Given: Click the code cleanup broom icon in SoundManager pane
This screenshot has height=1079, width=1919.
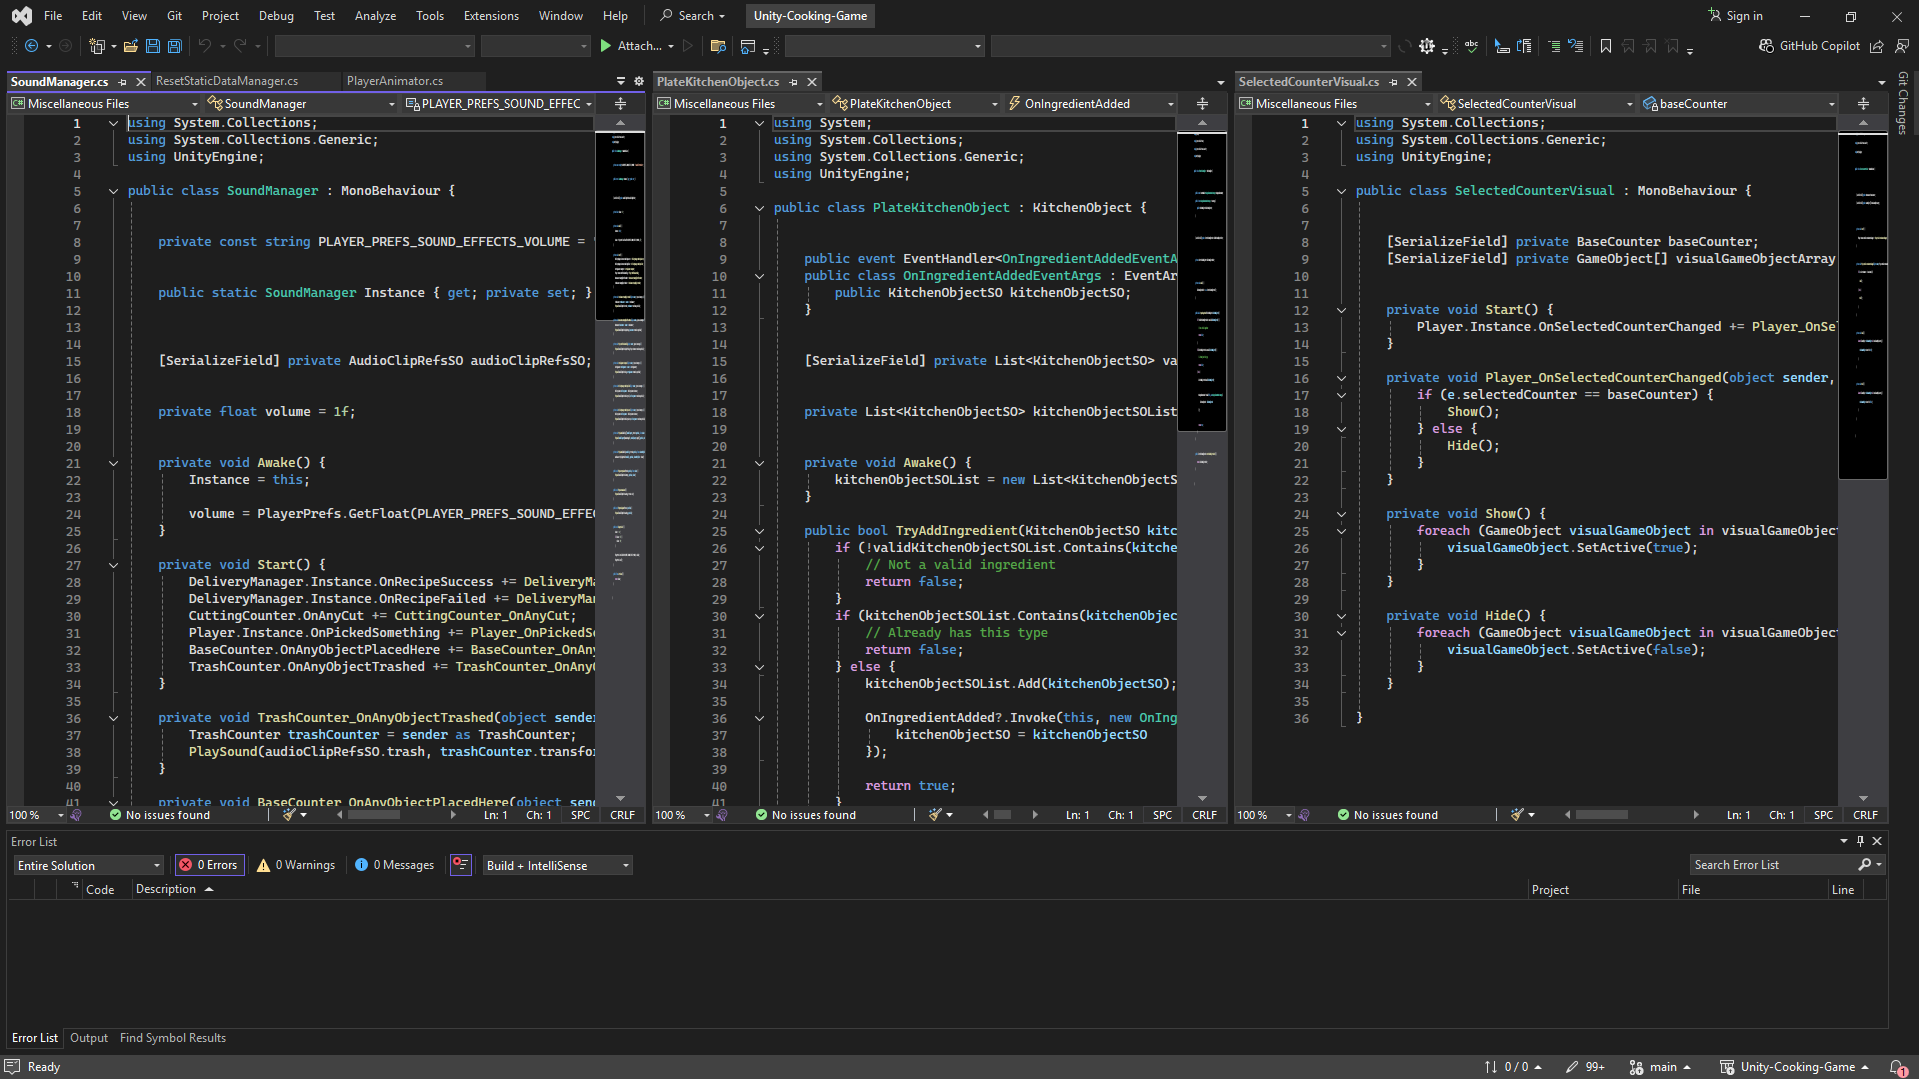Looking at the screenshot, I should pyautogui.click(x=289, y=815).
